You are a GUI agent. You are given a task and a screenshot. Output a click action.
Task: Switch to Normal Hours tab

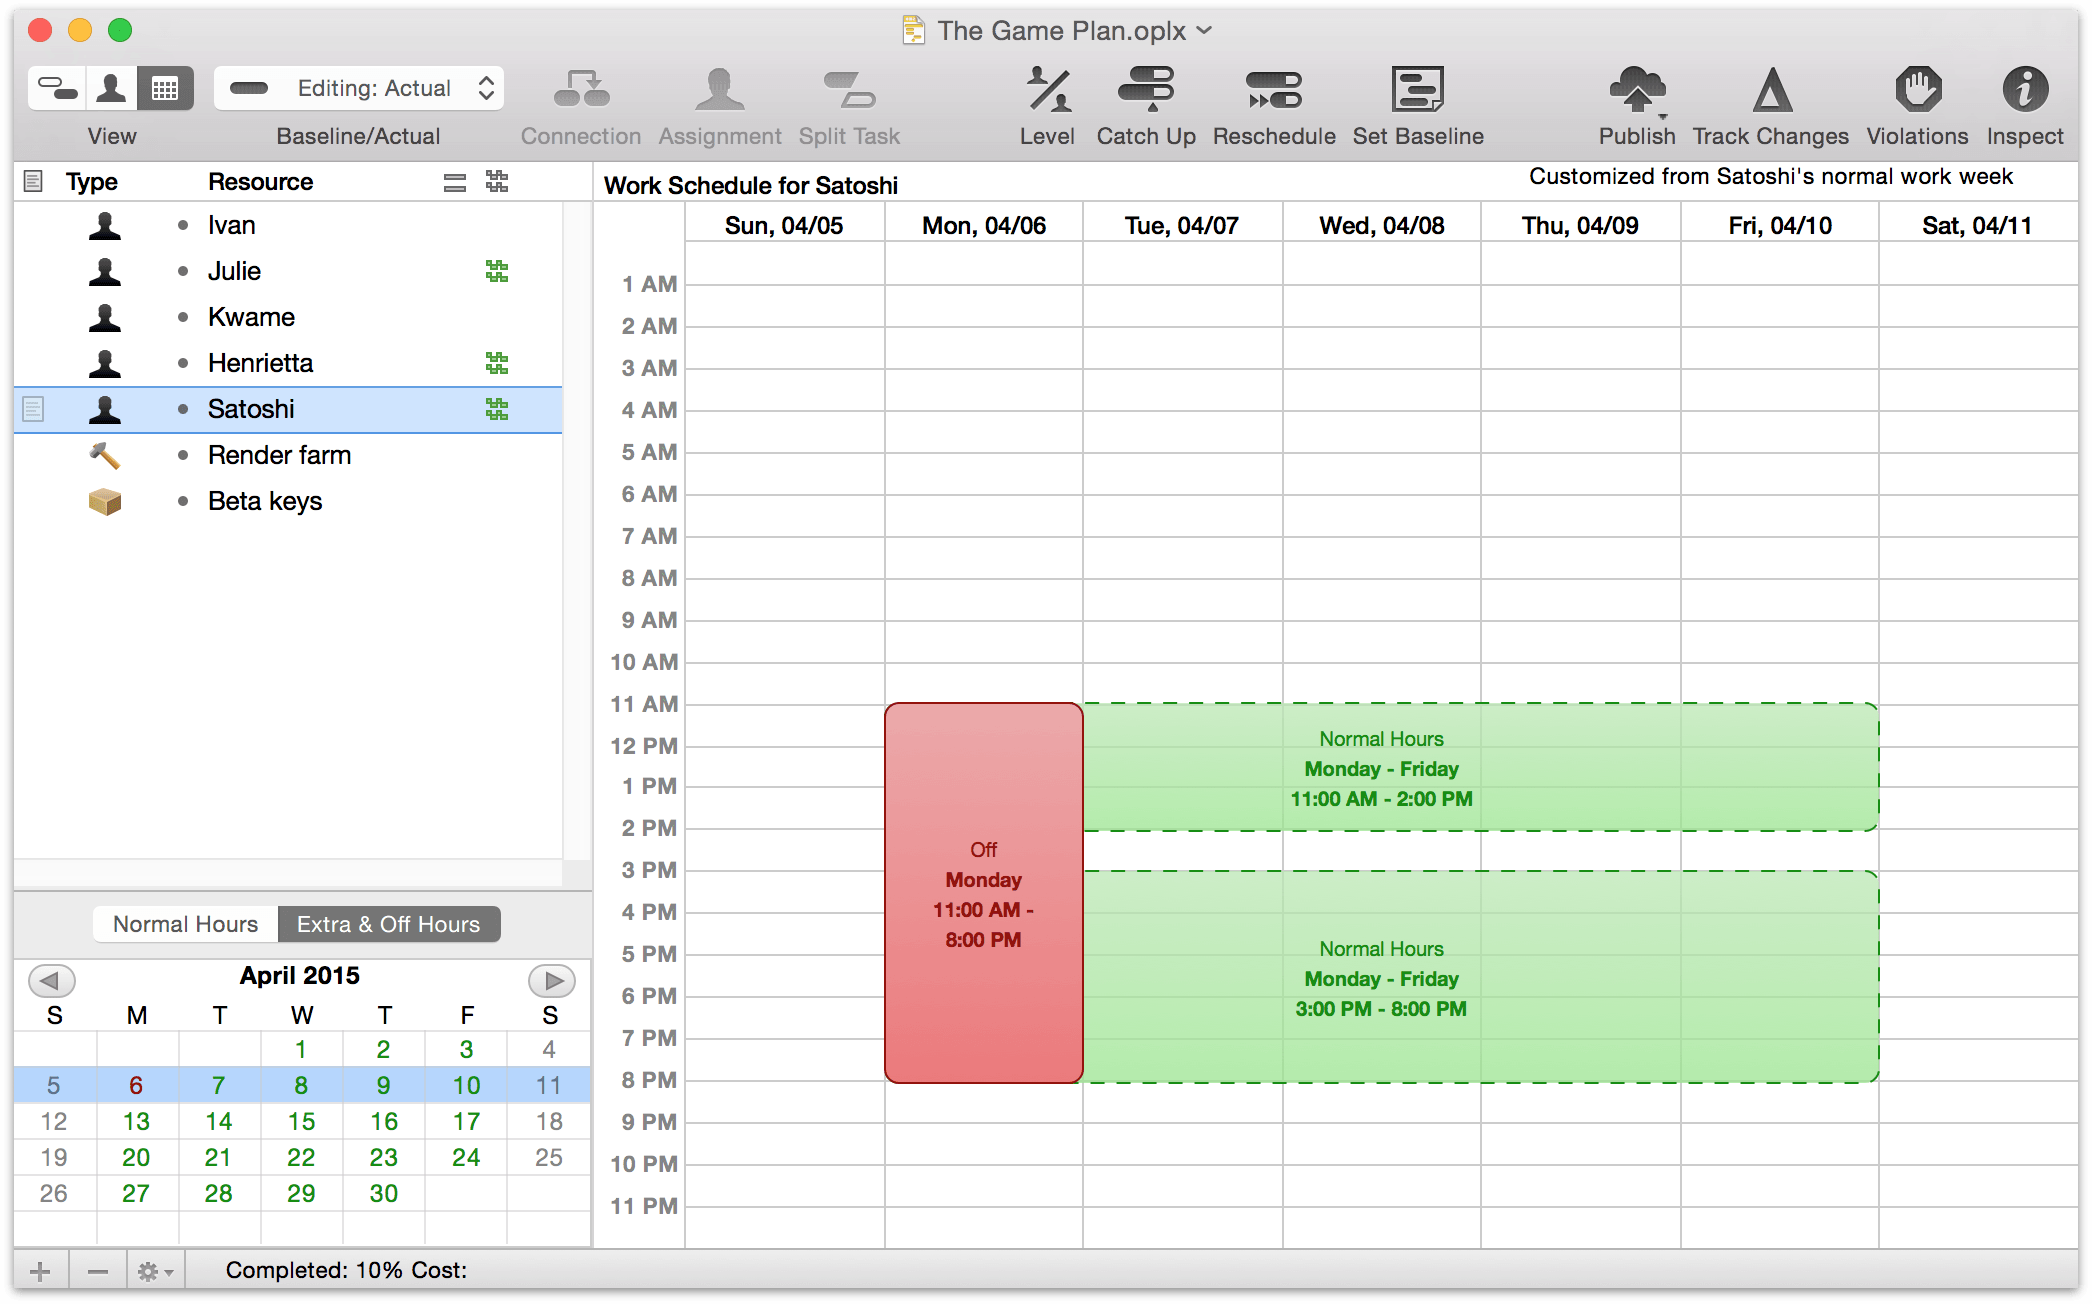[x=185, y=924]
